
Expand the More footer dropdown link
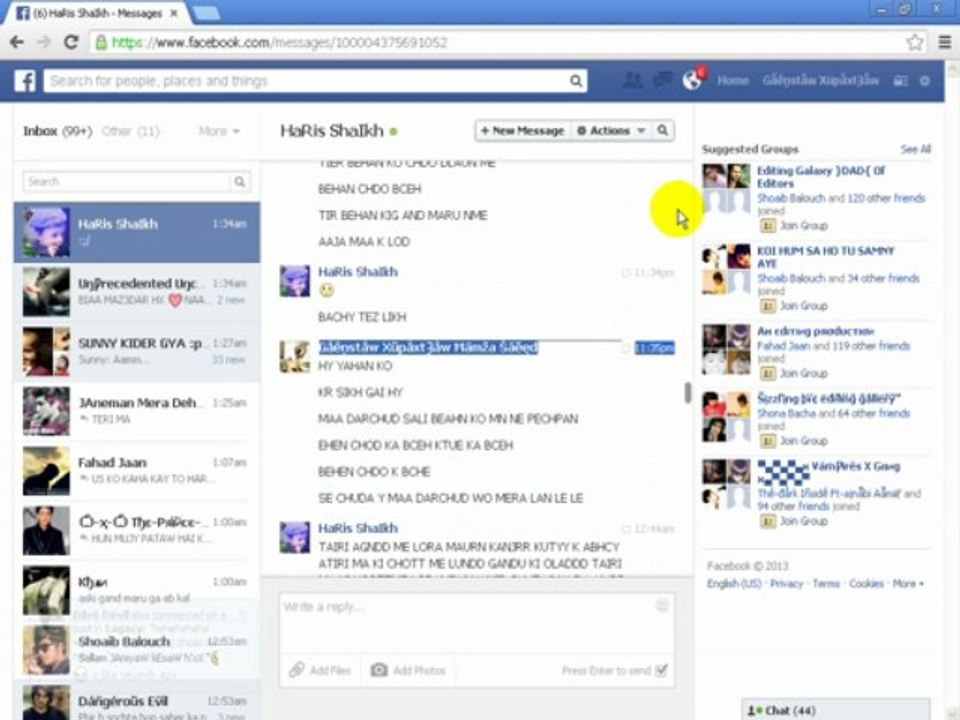(907, 583)
